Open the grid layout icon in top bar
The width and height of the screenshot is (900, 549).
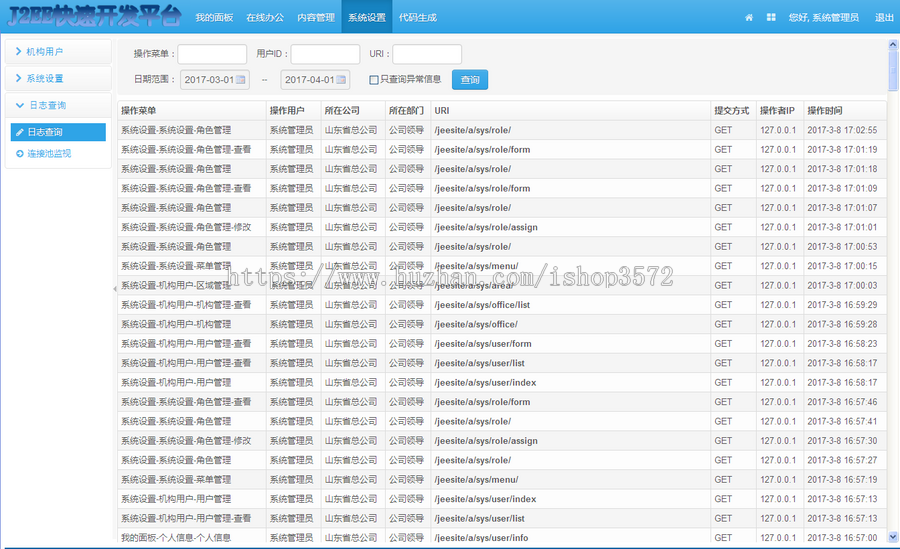pyautogui.click(x=771, y=18)
